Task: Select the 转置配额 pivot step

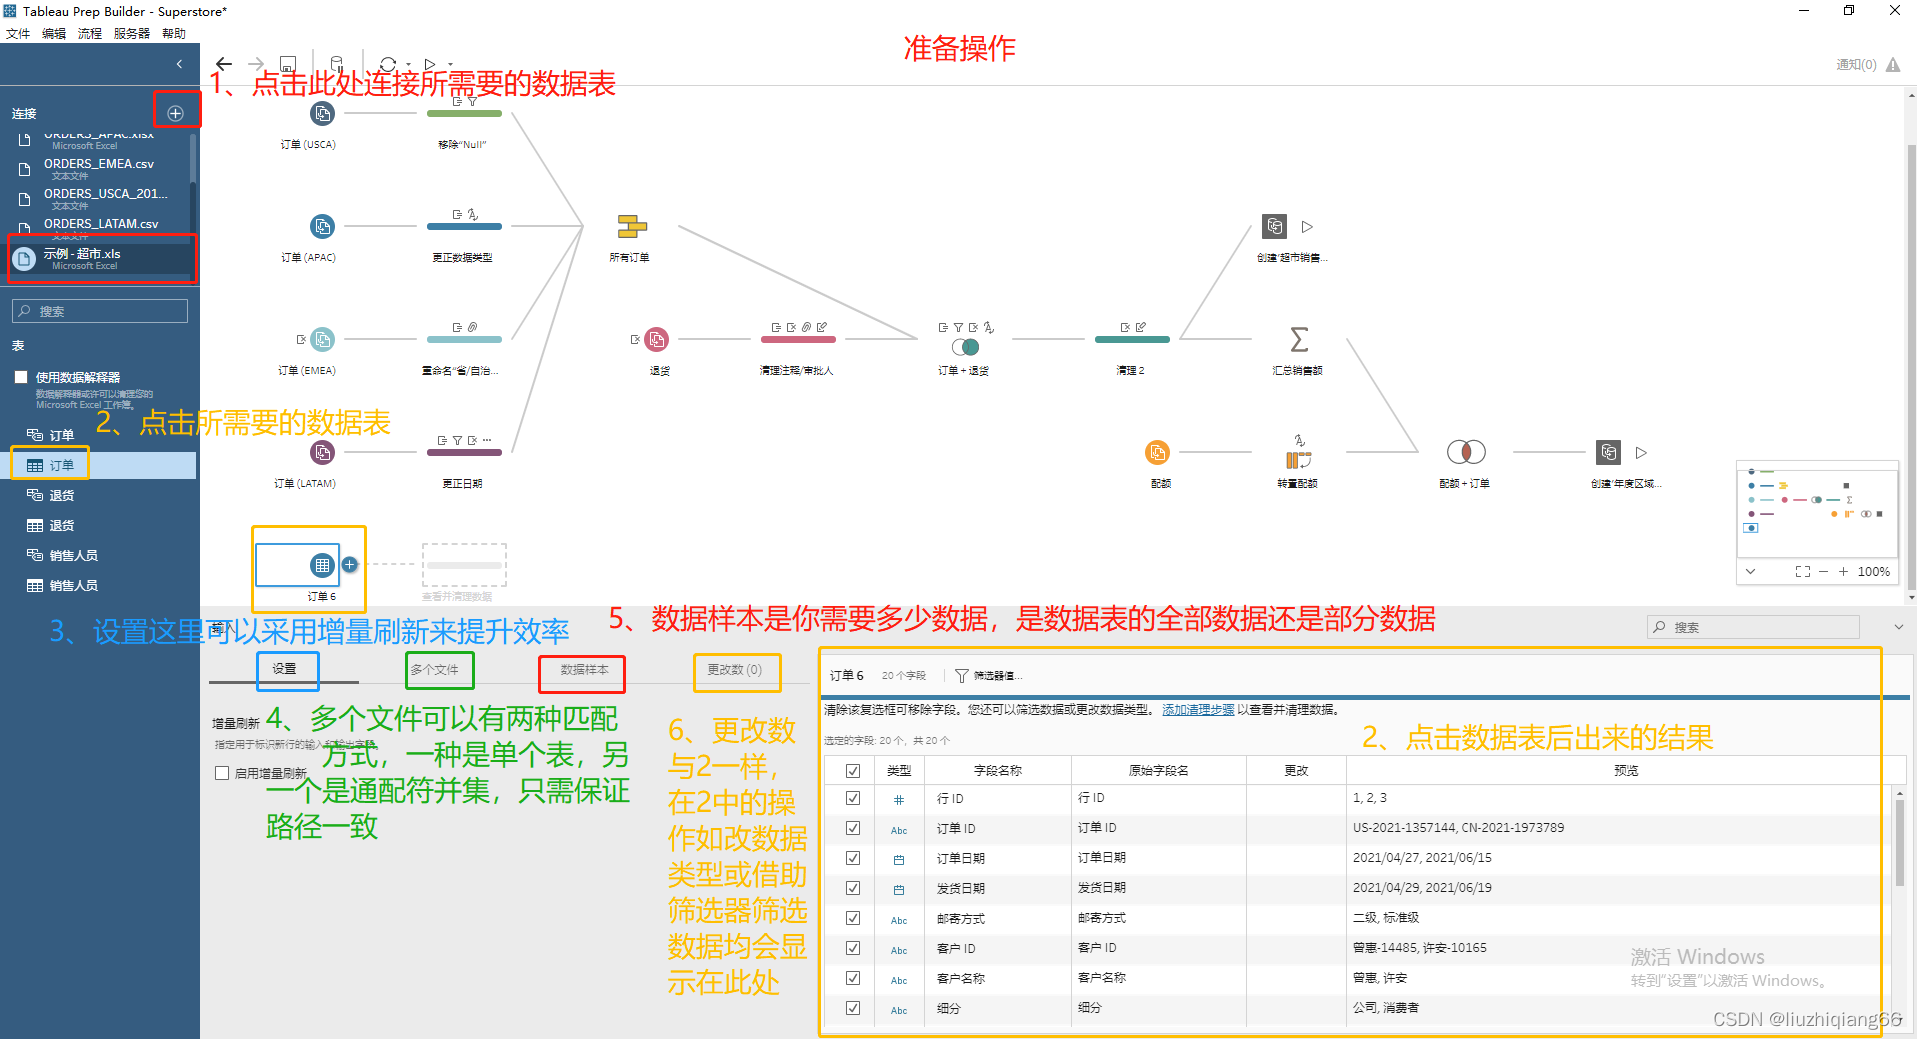Action: click(x=1299, y=460)
